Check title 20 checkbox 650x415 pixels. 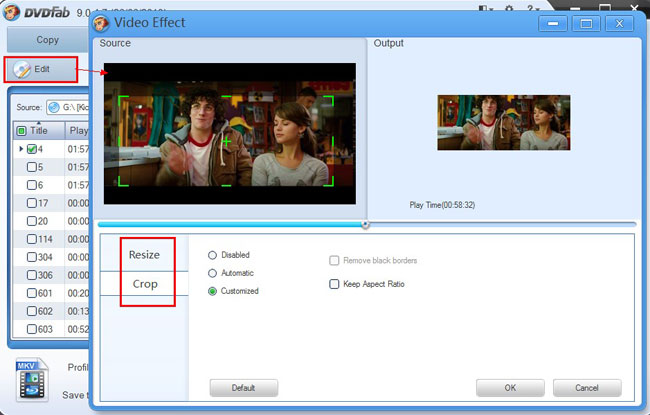(x=32, y=221)
